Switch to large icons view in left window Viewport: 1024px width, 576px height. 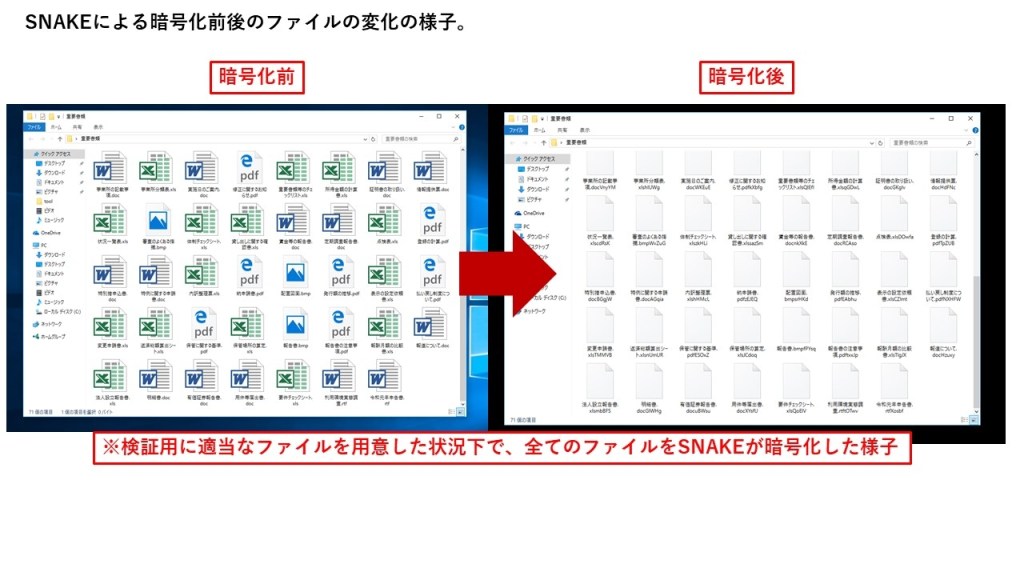[x=461, y=412]
